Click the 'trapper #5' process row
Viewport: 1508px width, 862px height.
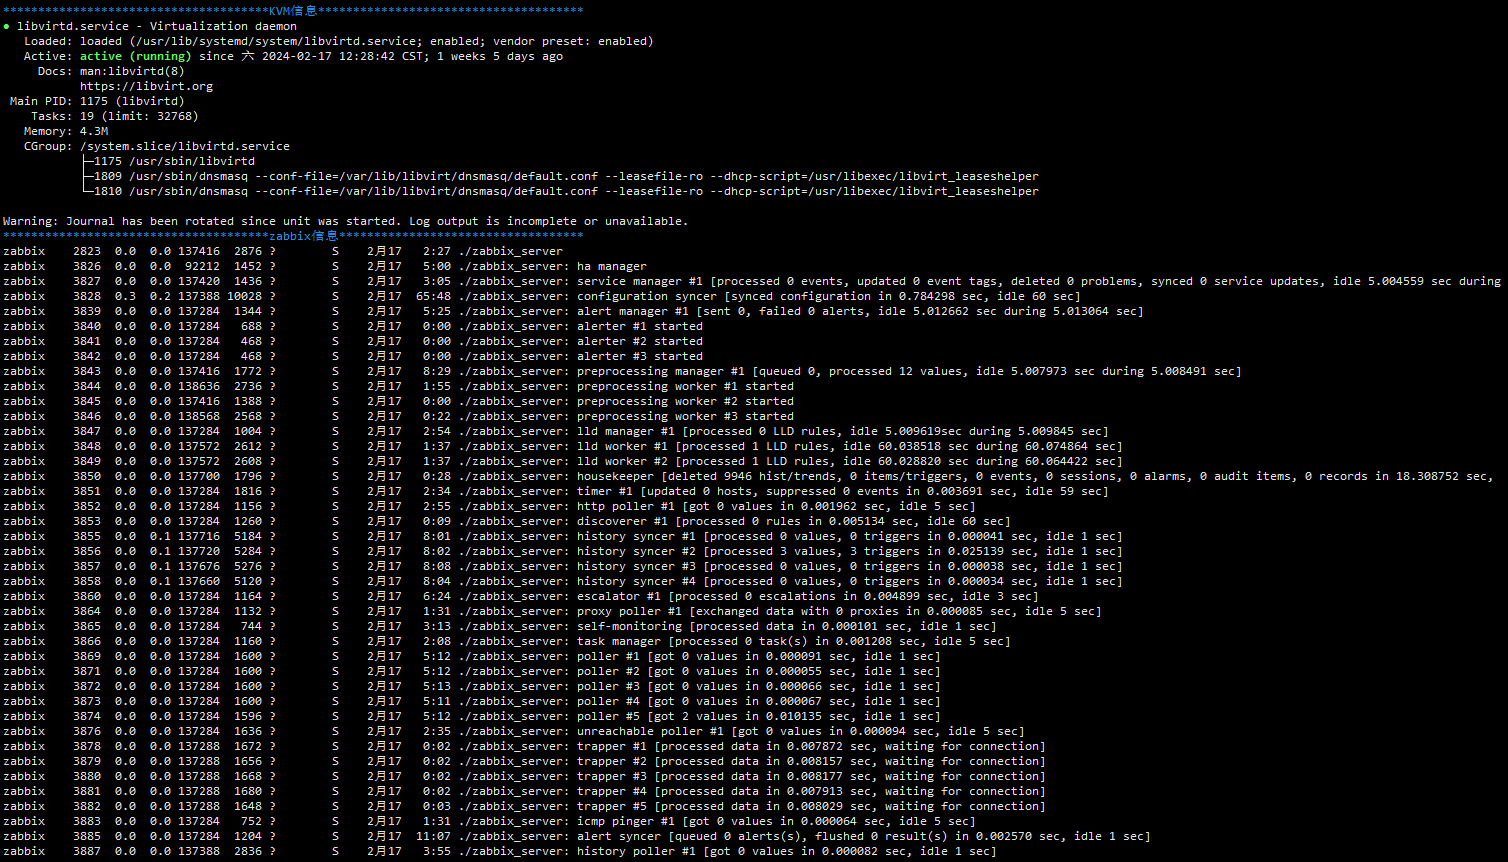pyautogui.click(x=524, y=806)
